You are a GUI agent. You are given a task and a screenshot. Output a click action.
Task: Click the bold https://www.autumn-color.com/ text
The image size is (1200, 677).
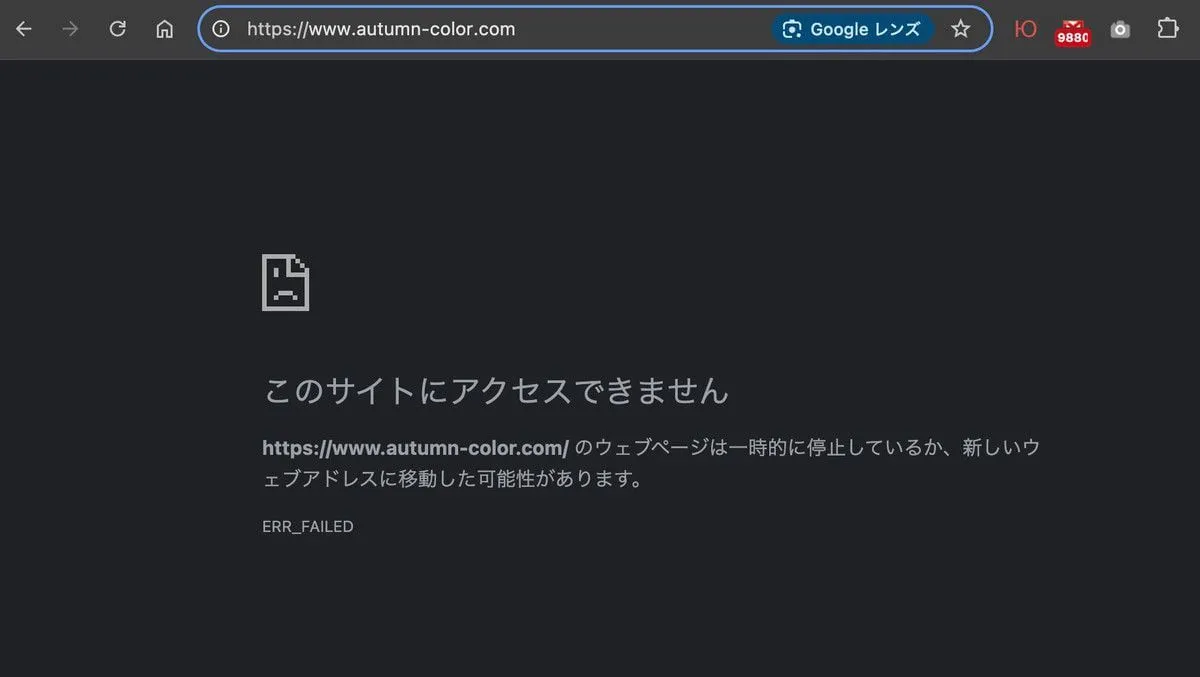coord(415,447)
